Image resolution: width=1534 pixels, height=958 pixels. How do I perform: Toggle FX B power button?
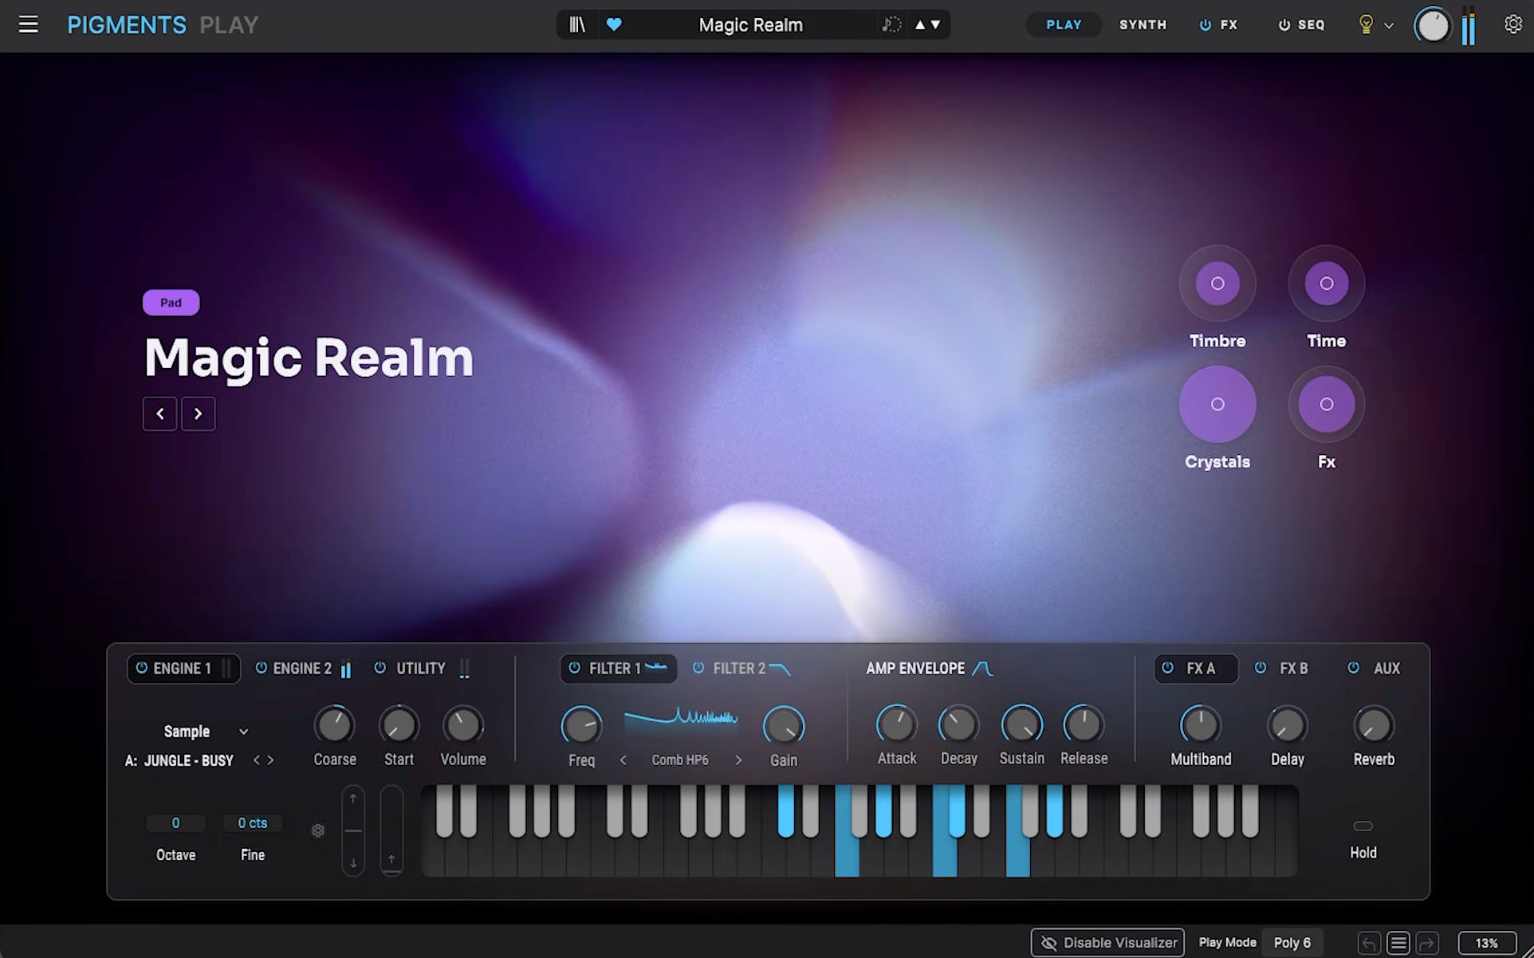(1260, 668)
